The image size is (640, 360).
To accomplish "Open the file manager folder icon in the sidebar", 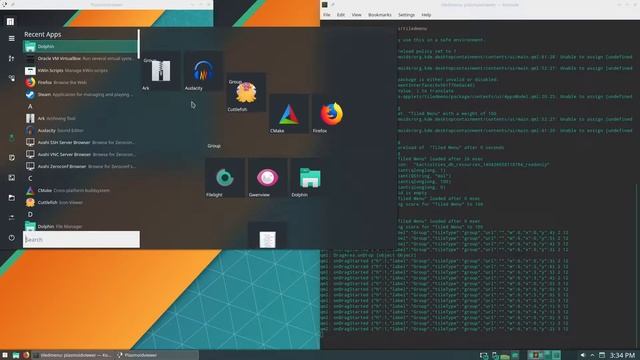I will coord(11,198).
